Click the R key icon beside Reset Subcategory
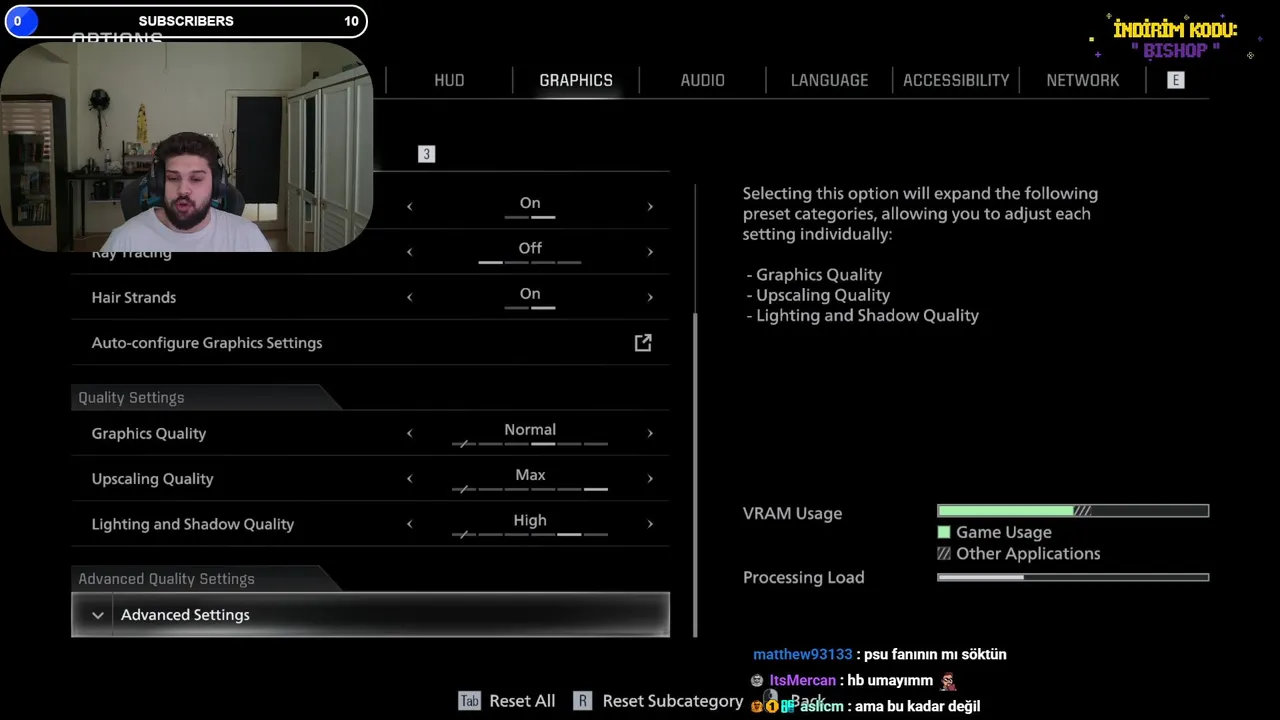The height and width of the screenshot is (720, 1280). 583,701
